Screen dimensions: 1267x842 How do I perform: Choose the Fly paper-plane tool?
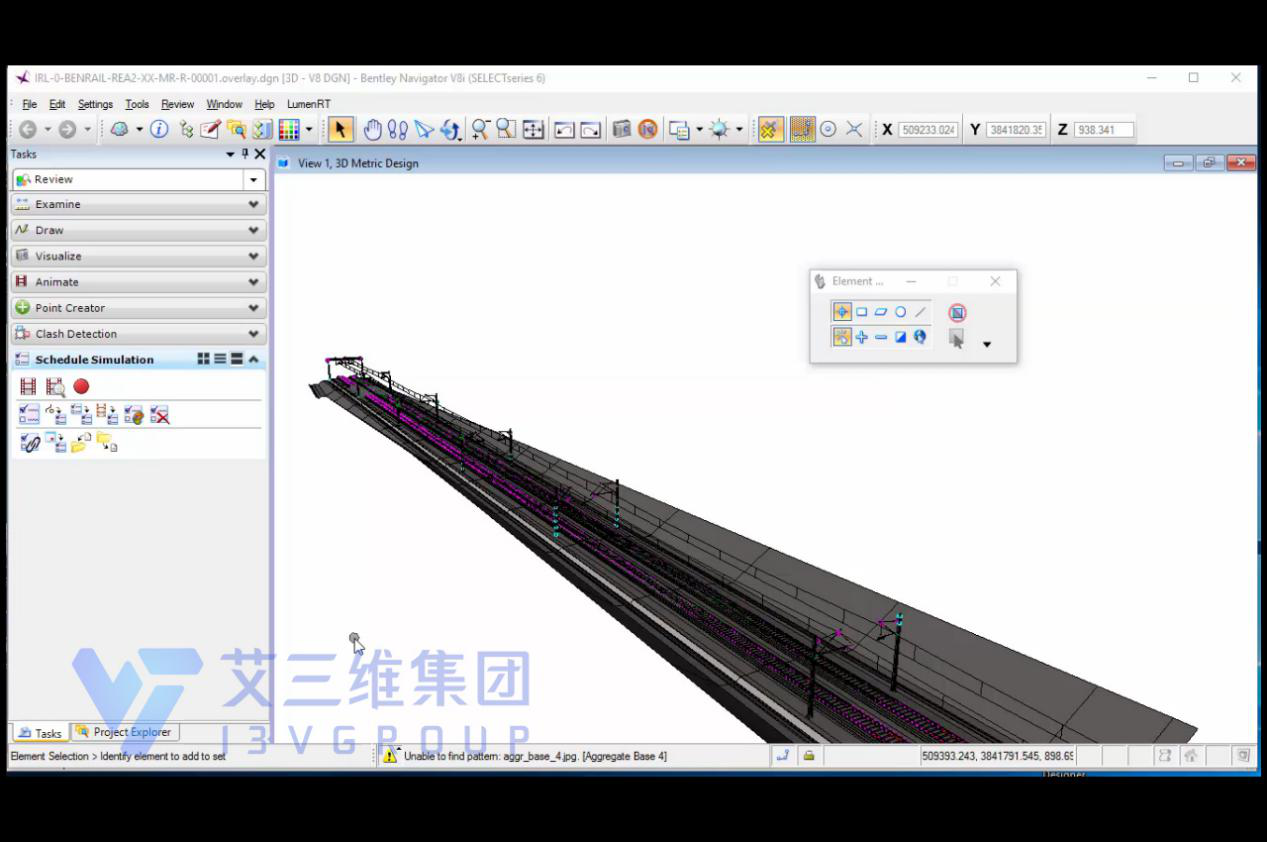(x=424, y=129)
